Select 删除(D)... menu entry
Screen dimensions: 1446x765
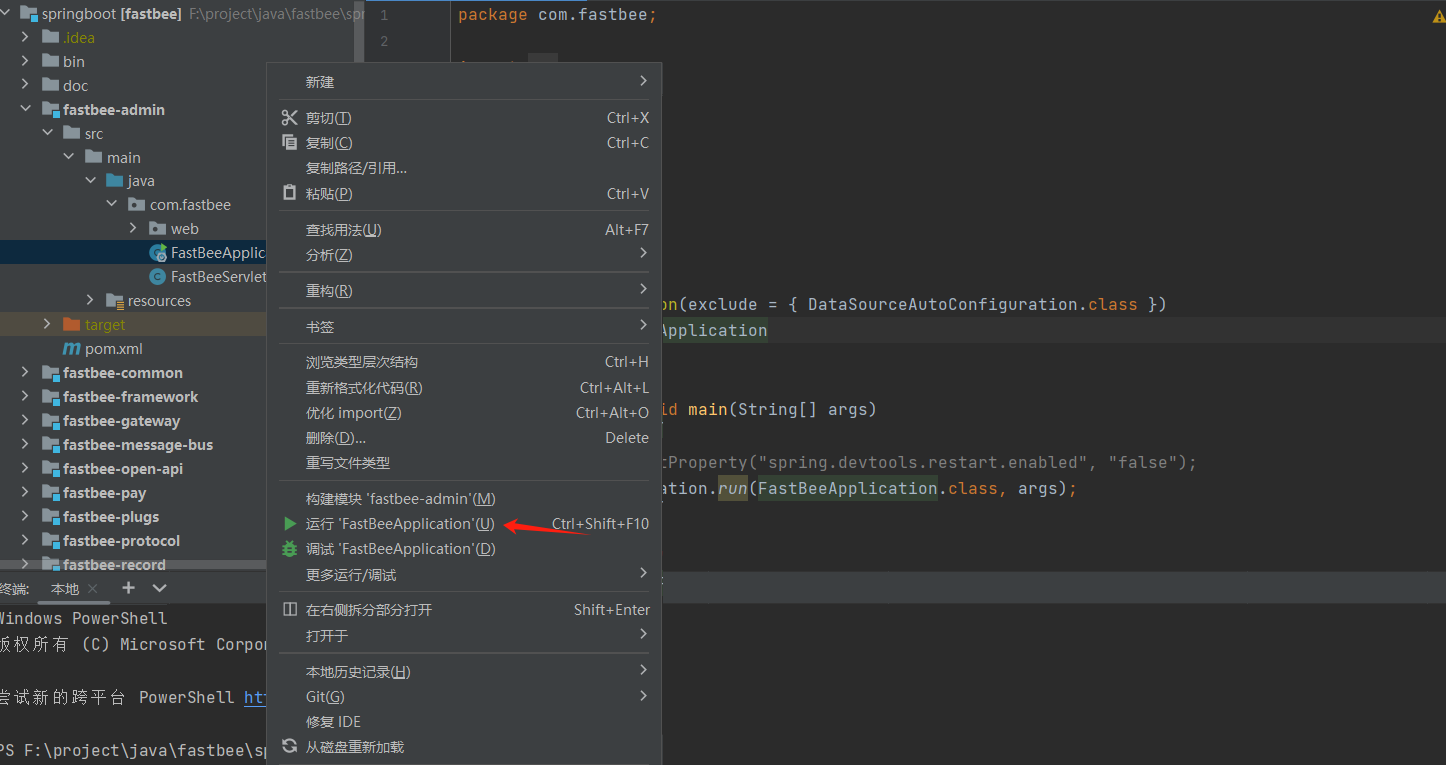(x=464, y=438)
